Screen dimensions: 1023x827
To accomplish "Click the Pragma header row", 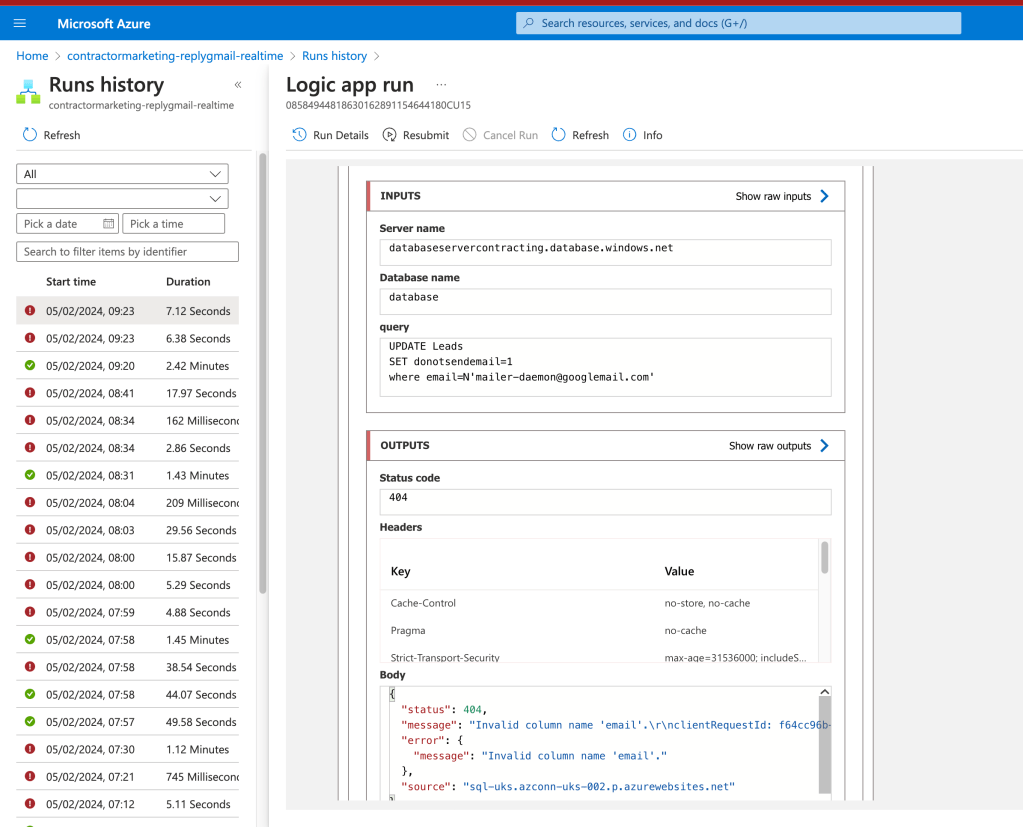I will (x=599, y=631).
